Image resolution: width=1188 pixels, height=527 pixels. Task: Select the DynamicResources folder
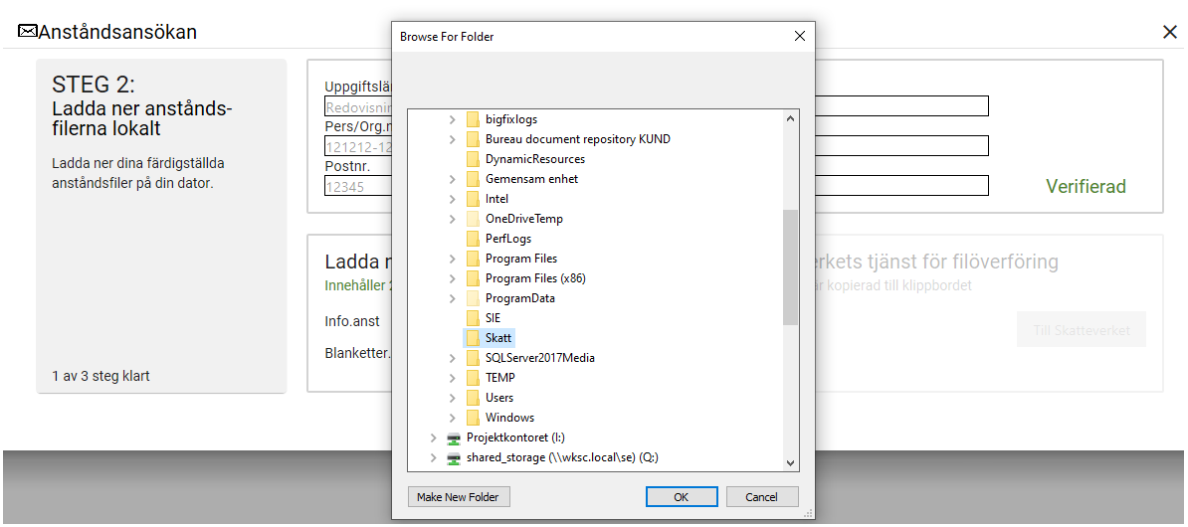[535, 159]
